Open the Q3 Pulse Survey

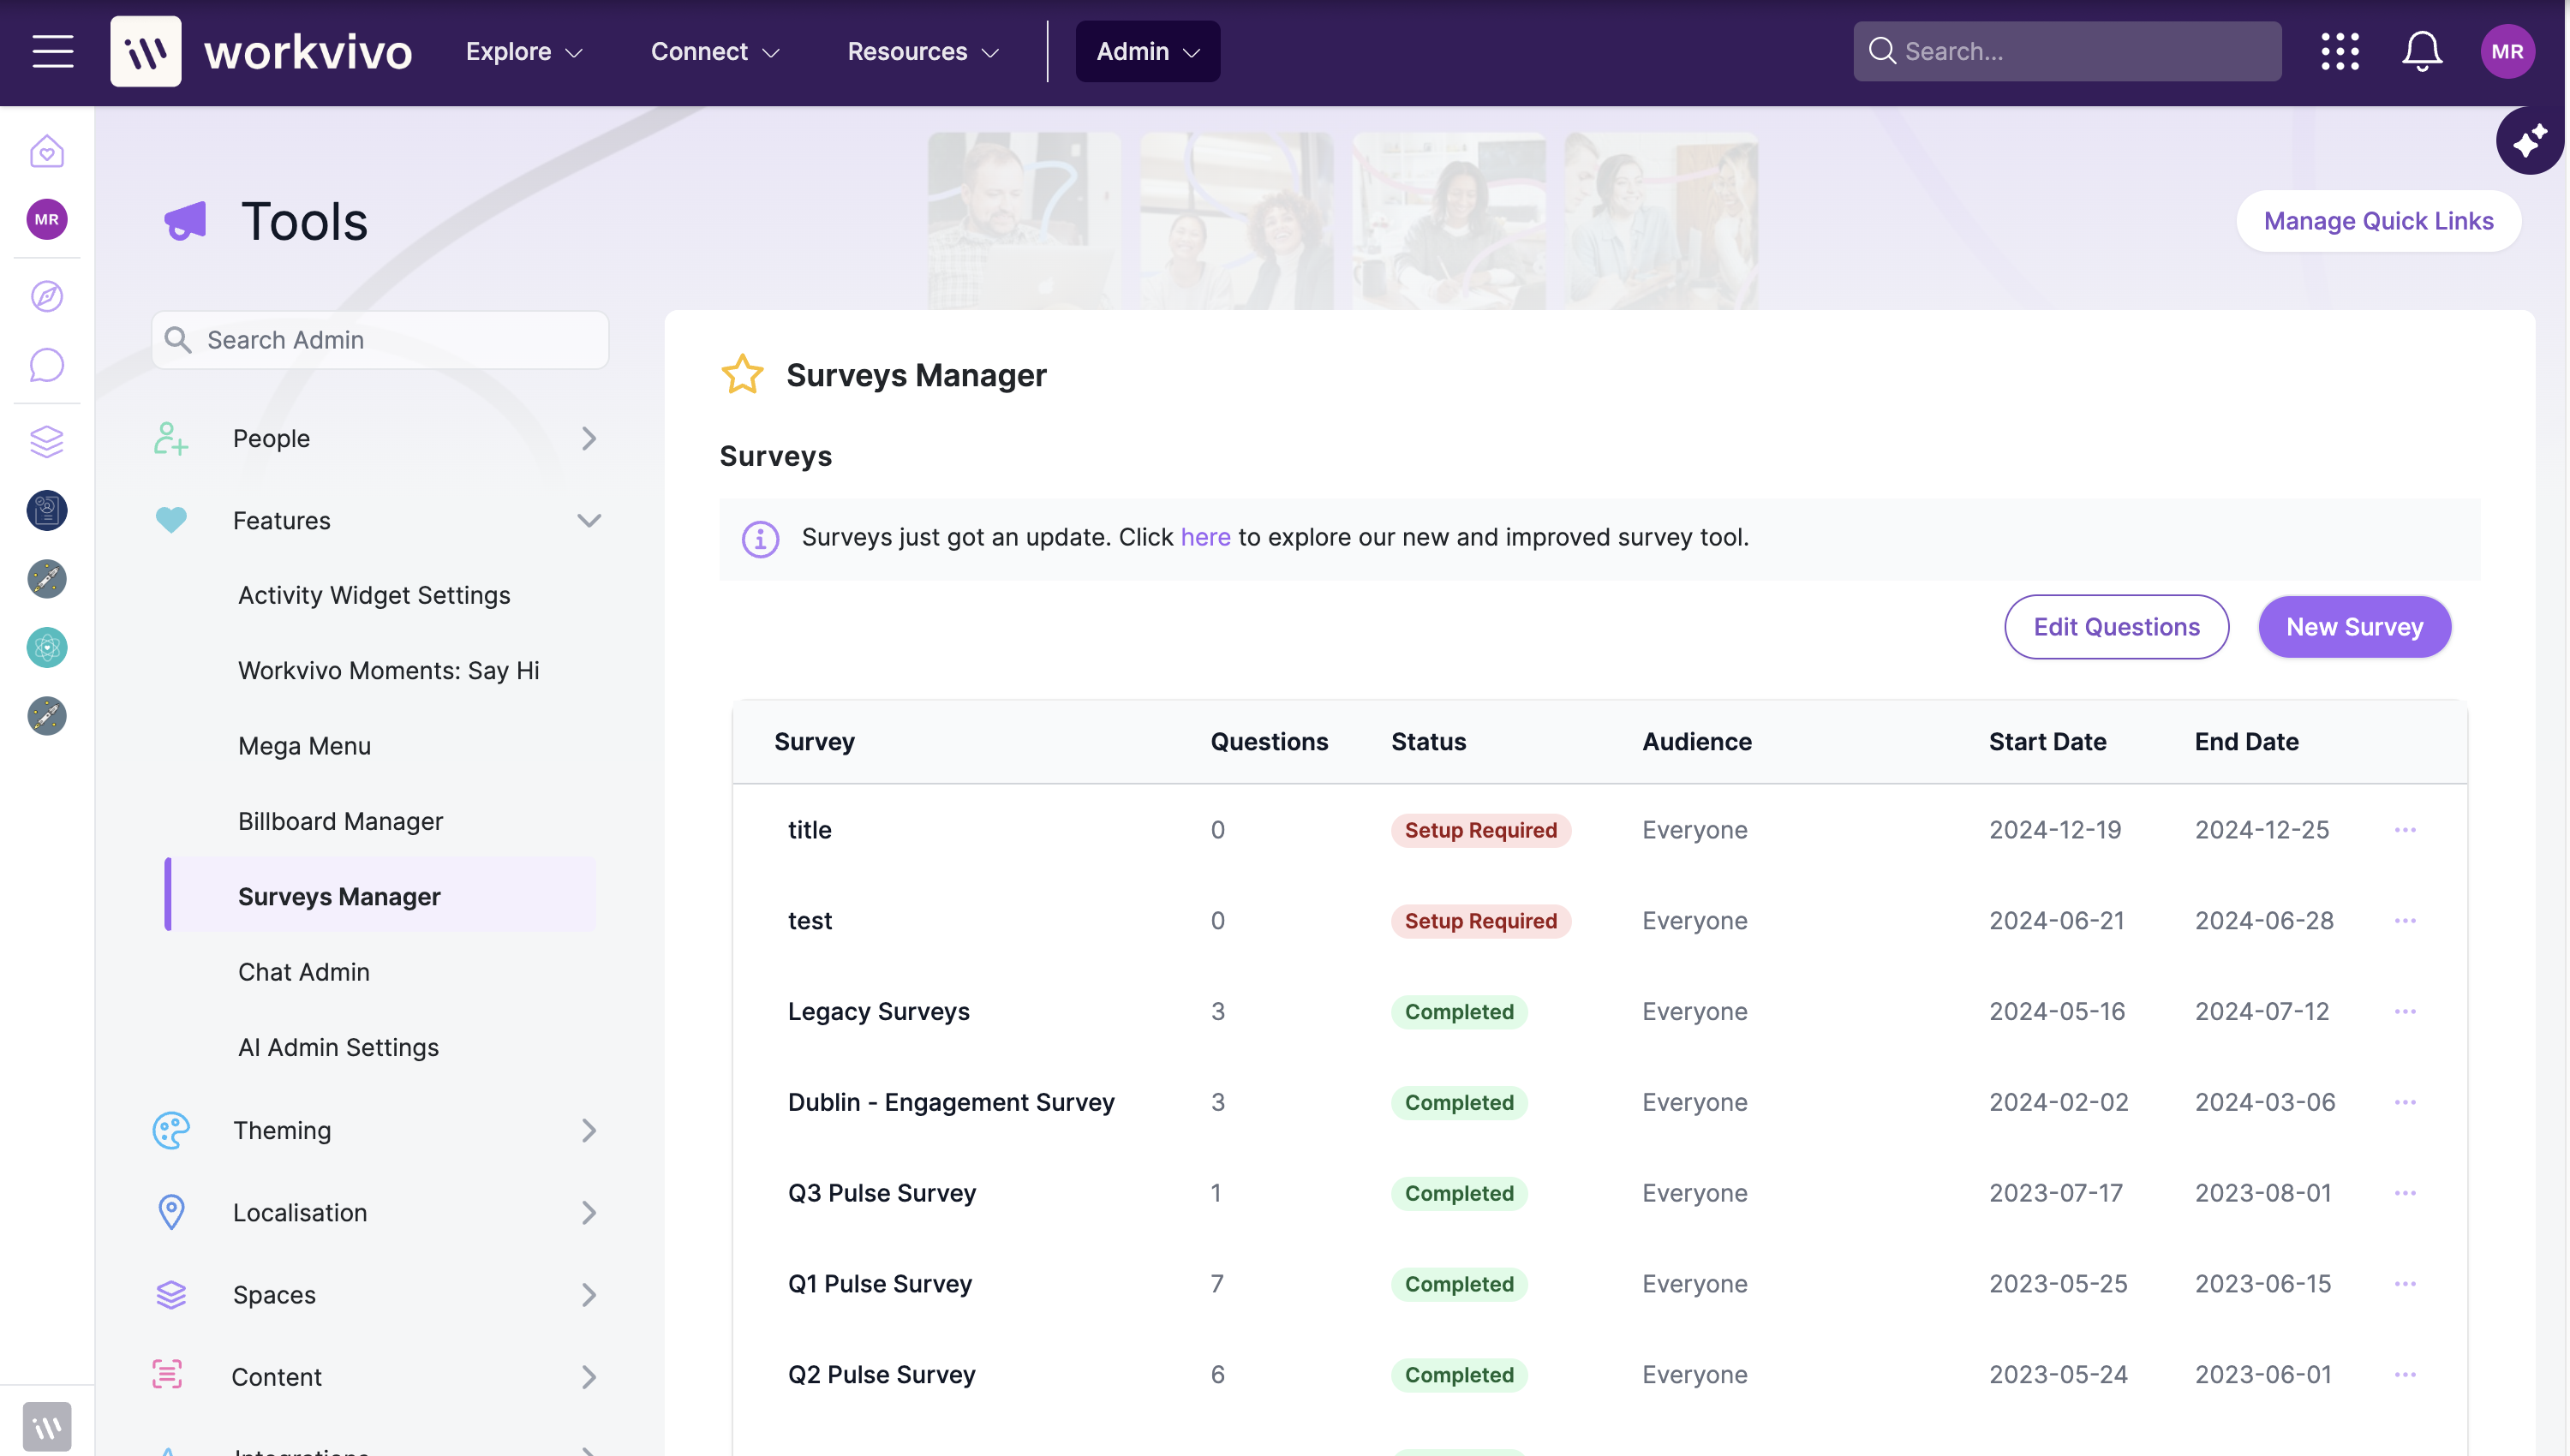[881, 1193]
